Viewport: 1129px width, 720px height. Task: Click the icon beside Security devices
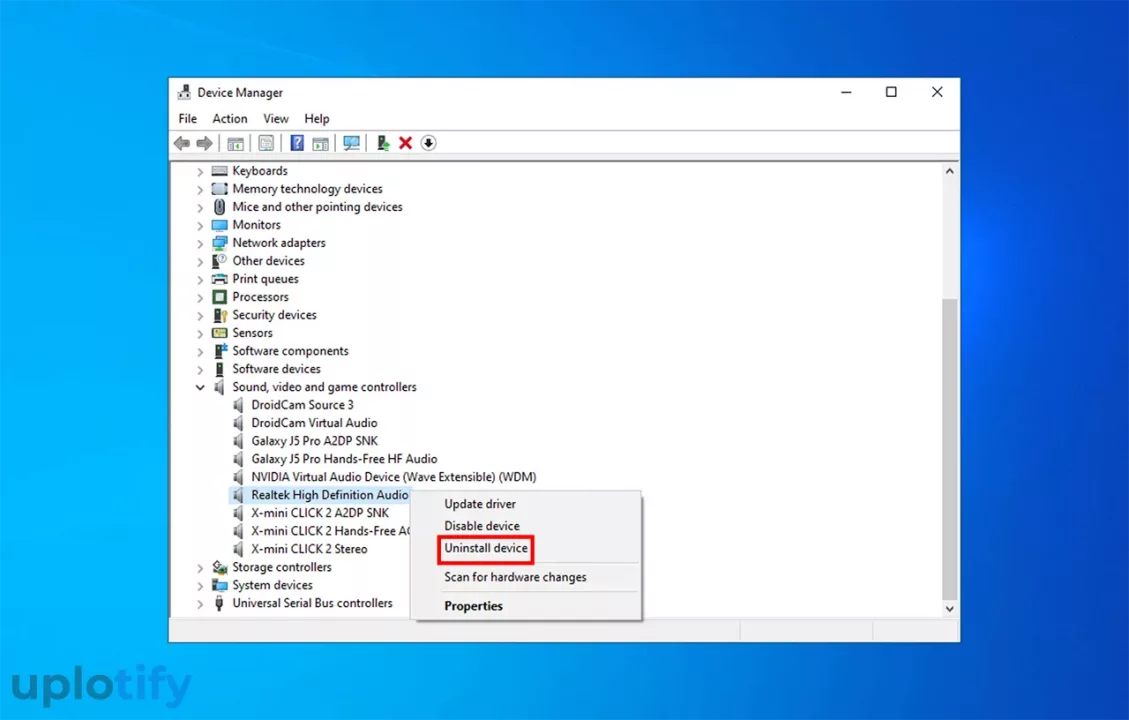point(220,315)
